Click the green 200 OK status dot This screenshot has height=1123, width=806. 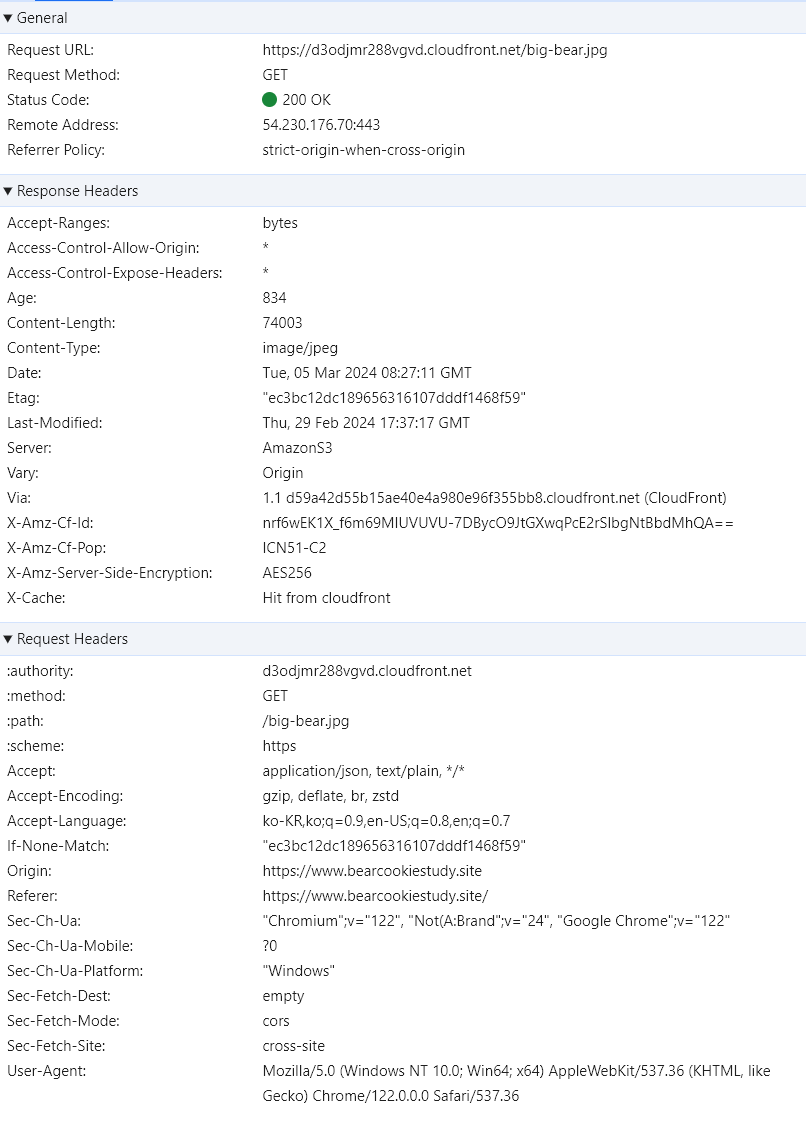coord(269,100)
